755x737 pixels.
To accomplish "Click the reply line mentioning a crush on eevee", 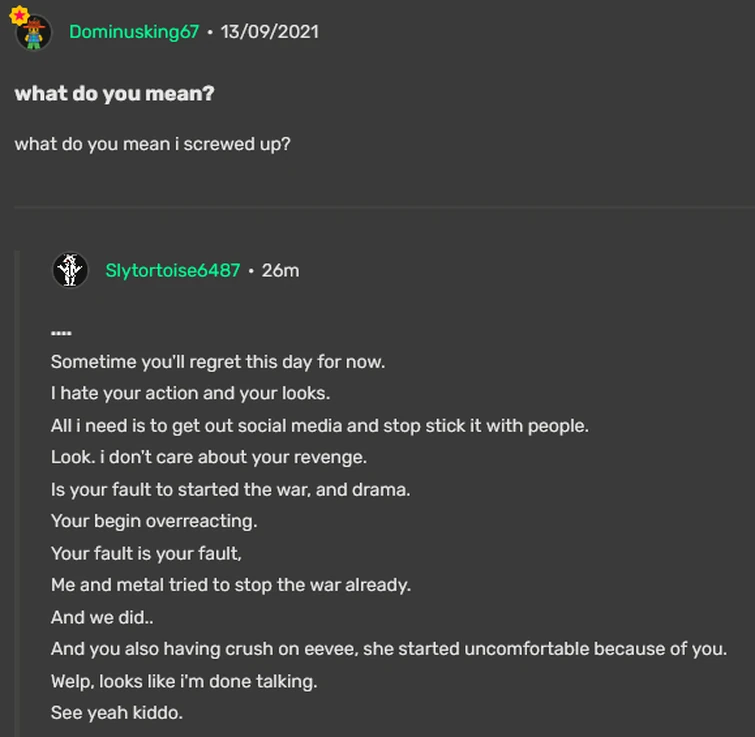I will click(388, 649).
